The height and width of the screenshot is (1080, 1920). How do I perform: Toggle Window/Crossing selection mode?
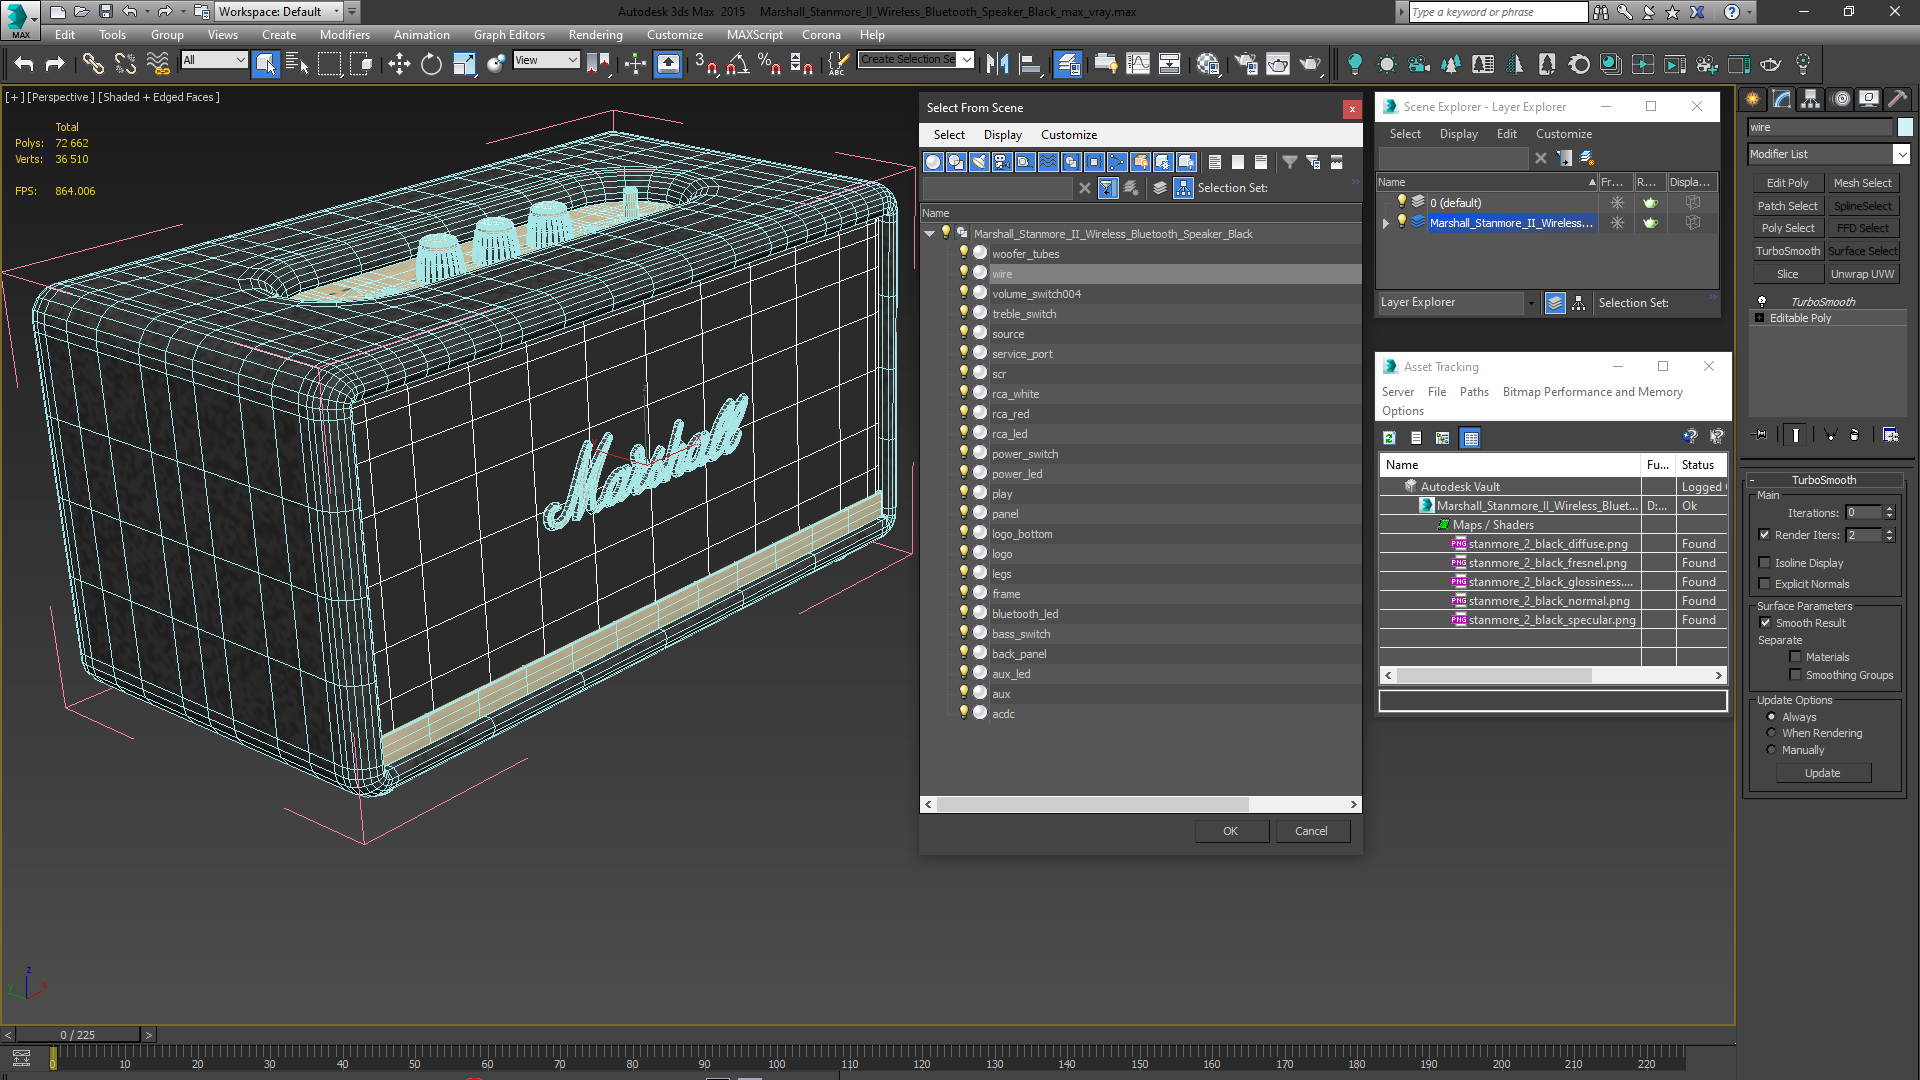click(x=361, y=64)
